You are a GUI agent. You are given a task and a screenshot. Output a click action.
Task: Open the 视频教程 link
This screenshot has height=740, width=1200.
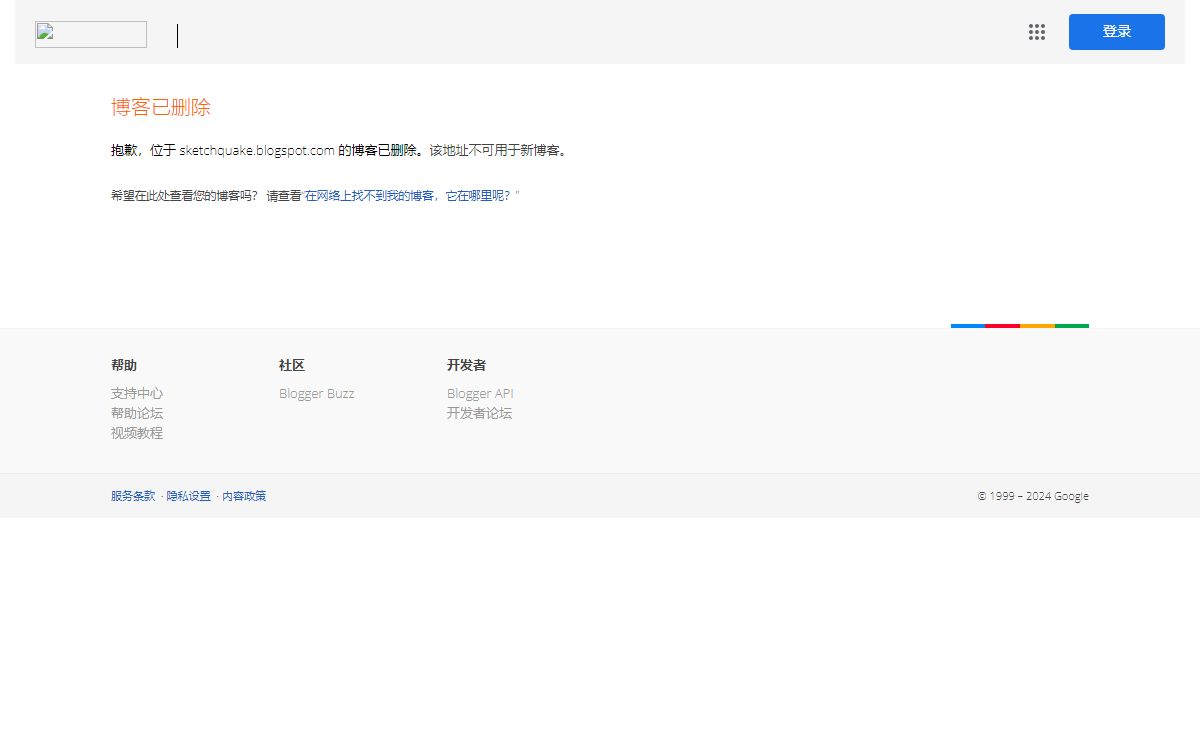coord(137,433)
